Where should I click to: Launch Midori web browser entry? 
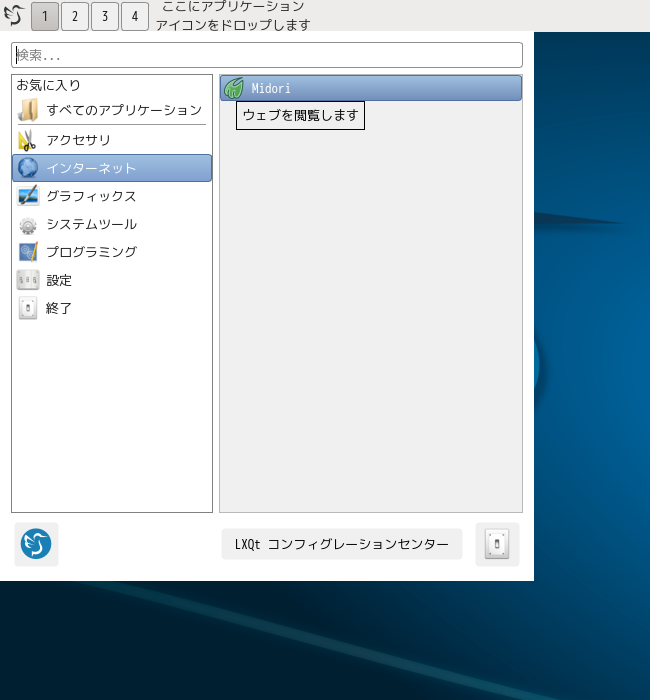[x=371, y=88]
